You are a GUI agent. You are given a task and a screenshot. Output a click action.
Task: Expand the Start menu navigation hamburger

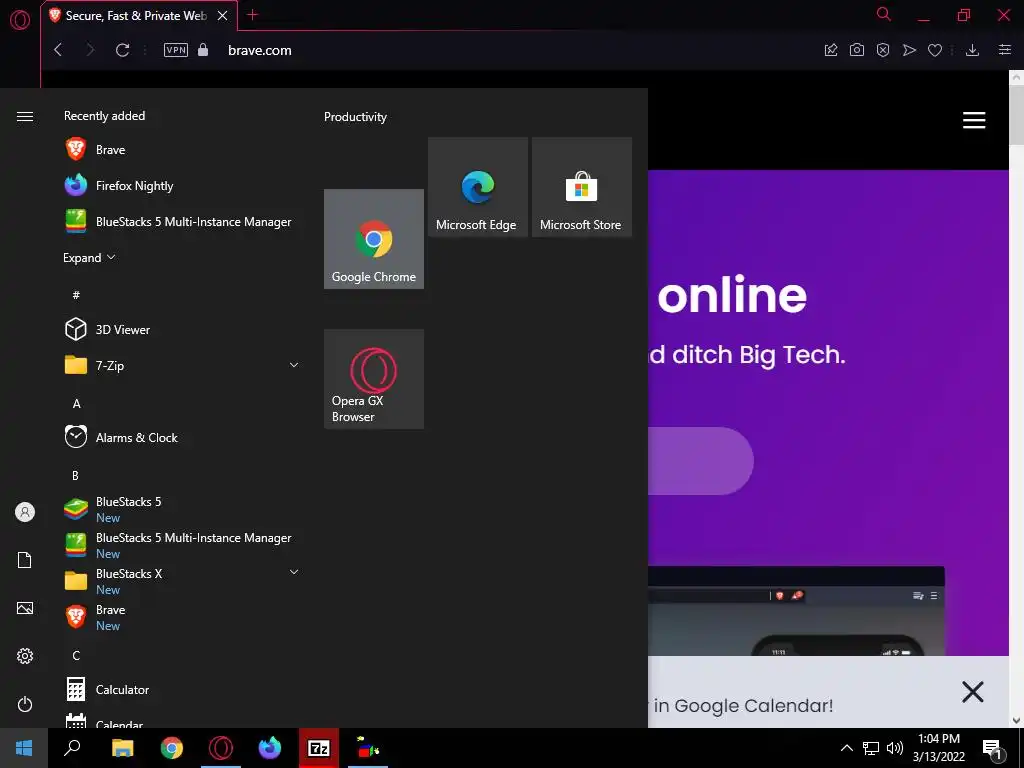(25, 116)
